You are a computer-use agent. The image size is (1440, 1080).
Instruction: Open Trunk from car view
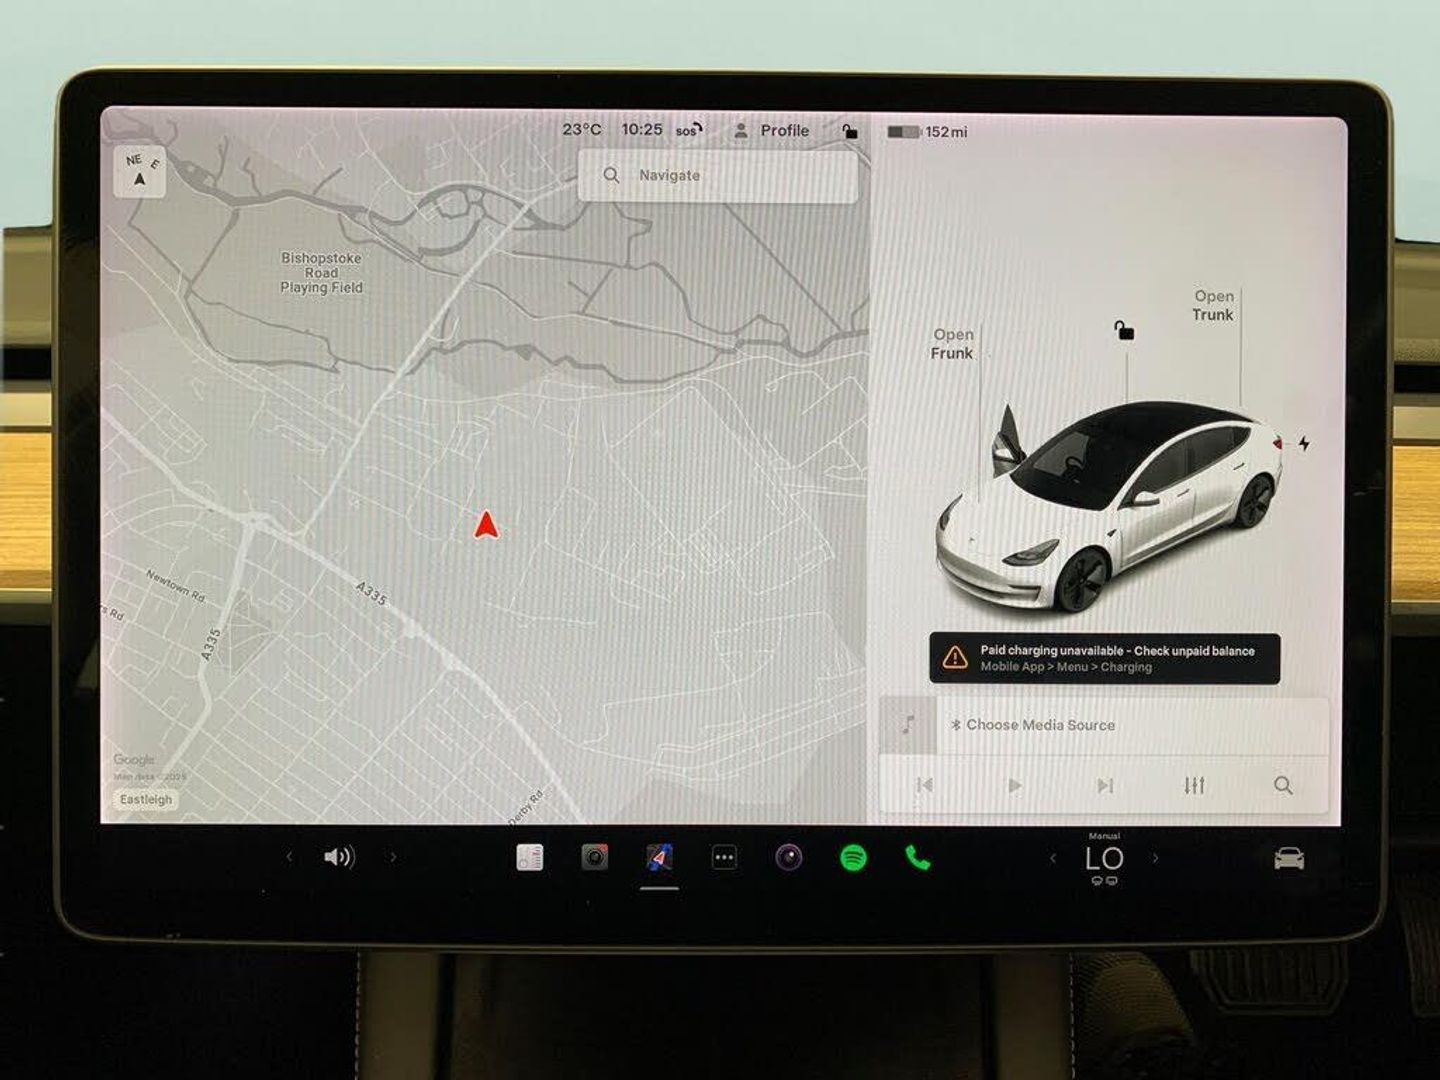click(x=1213, y=305)
